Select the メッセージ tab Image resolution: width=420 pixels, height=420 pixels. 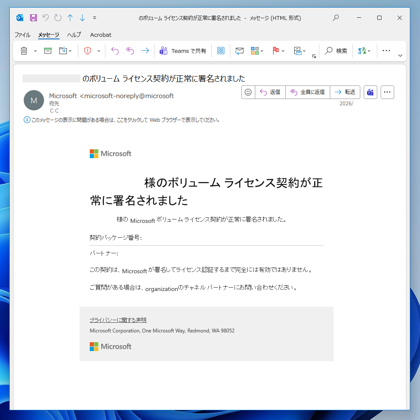49,35
